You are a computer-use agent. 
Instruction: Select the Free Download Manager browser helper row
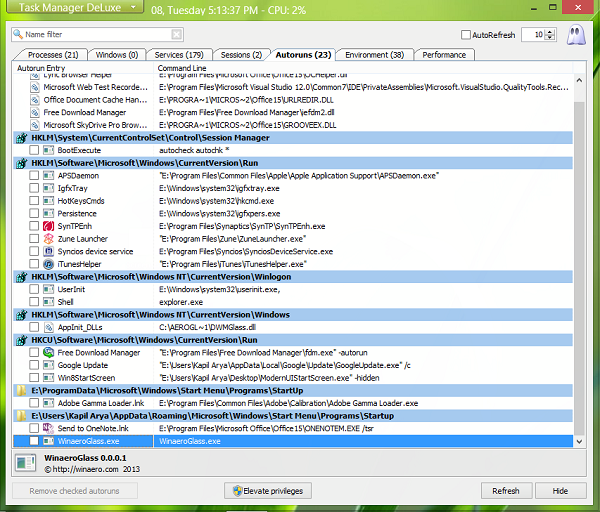293,113
